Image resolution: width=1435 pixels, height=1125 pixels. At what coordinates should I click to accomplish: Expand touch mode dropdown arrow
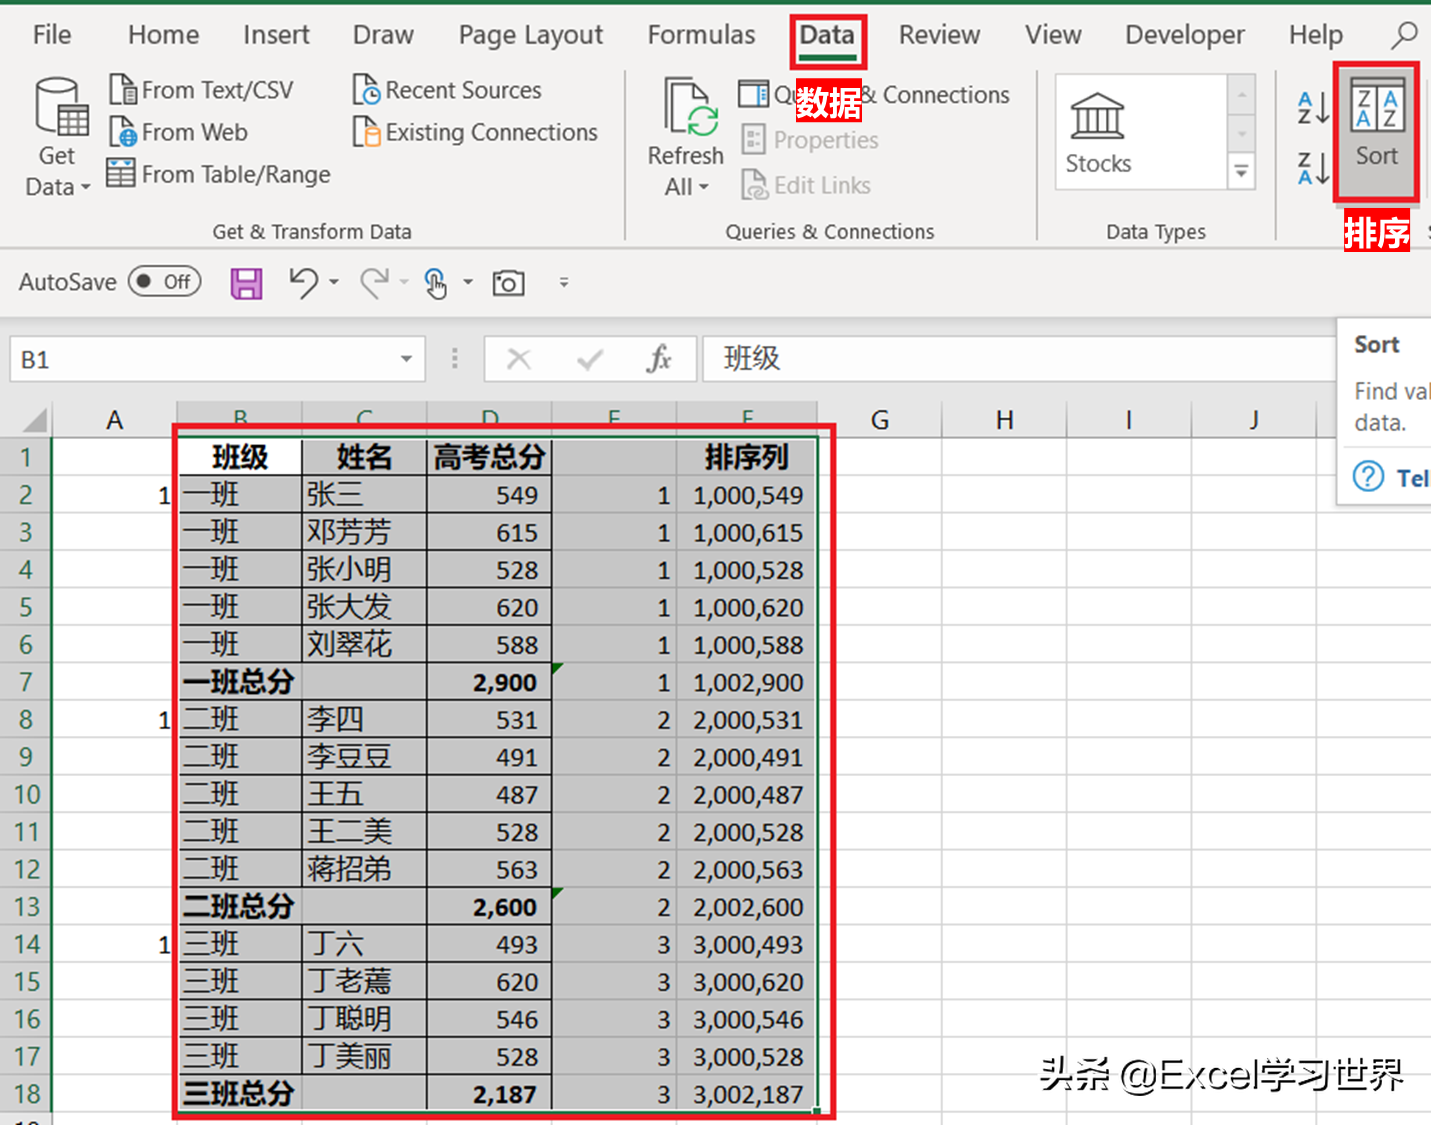tap(467, 283)
